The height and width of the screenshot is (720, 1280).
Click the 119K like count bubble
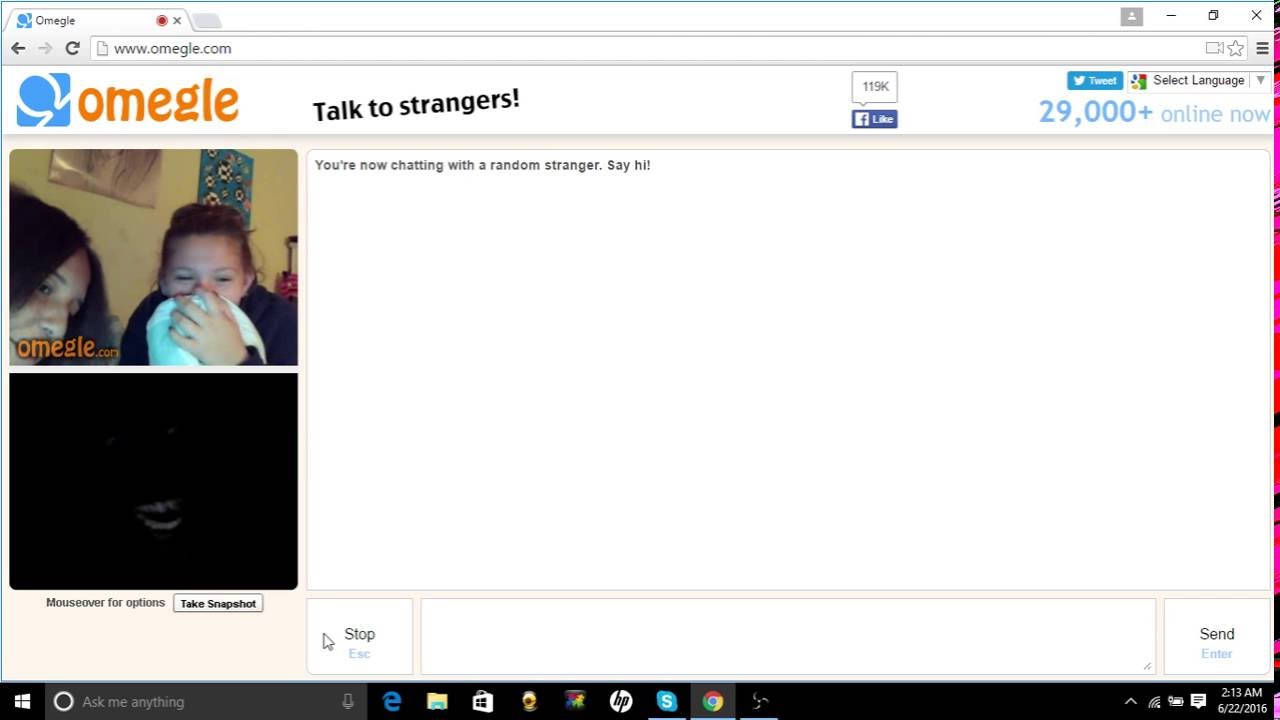875,87
